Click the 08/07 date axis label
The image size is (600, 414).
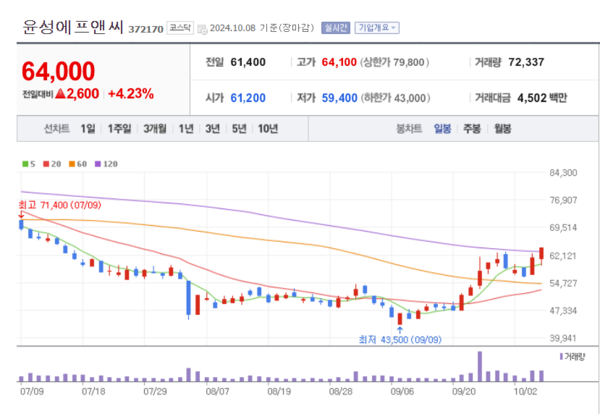[217, 392]
